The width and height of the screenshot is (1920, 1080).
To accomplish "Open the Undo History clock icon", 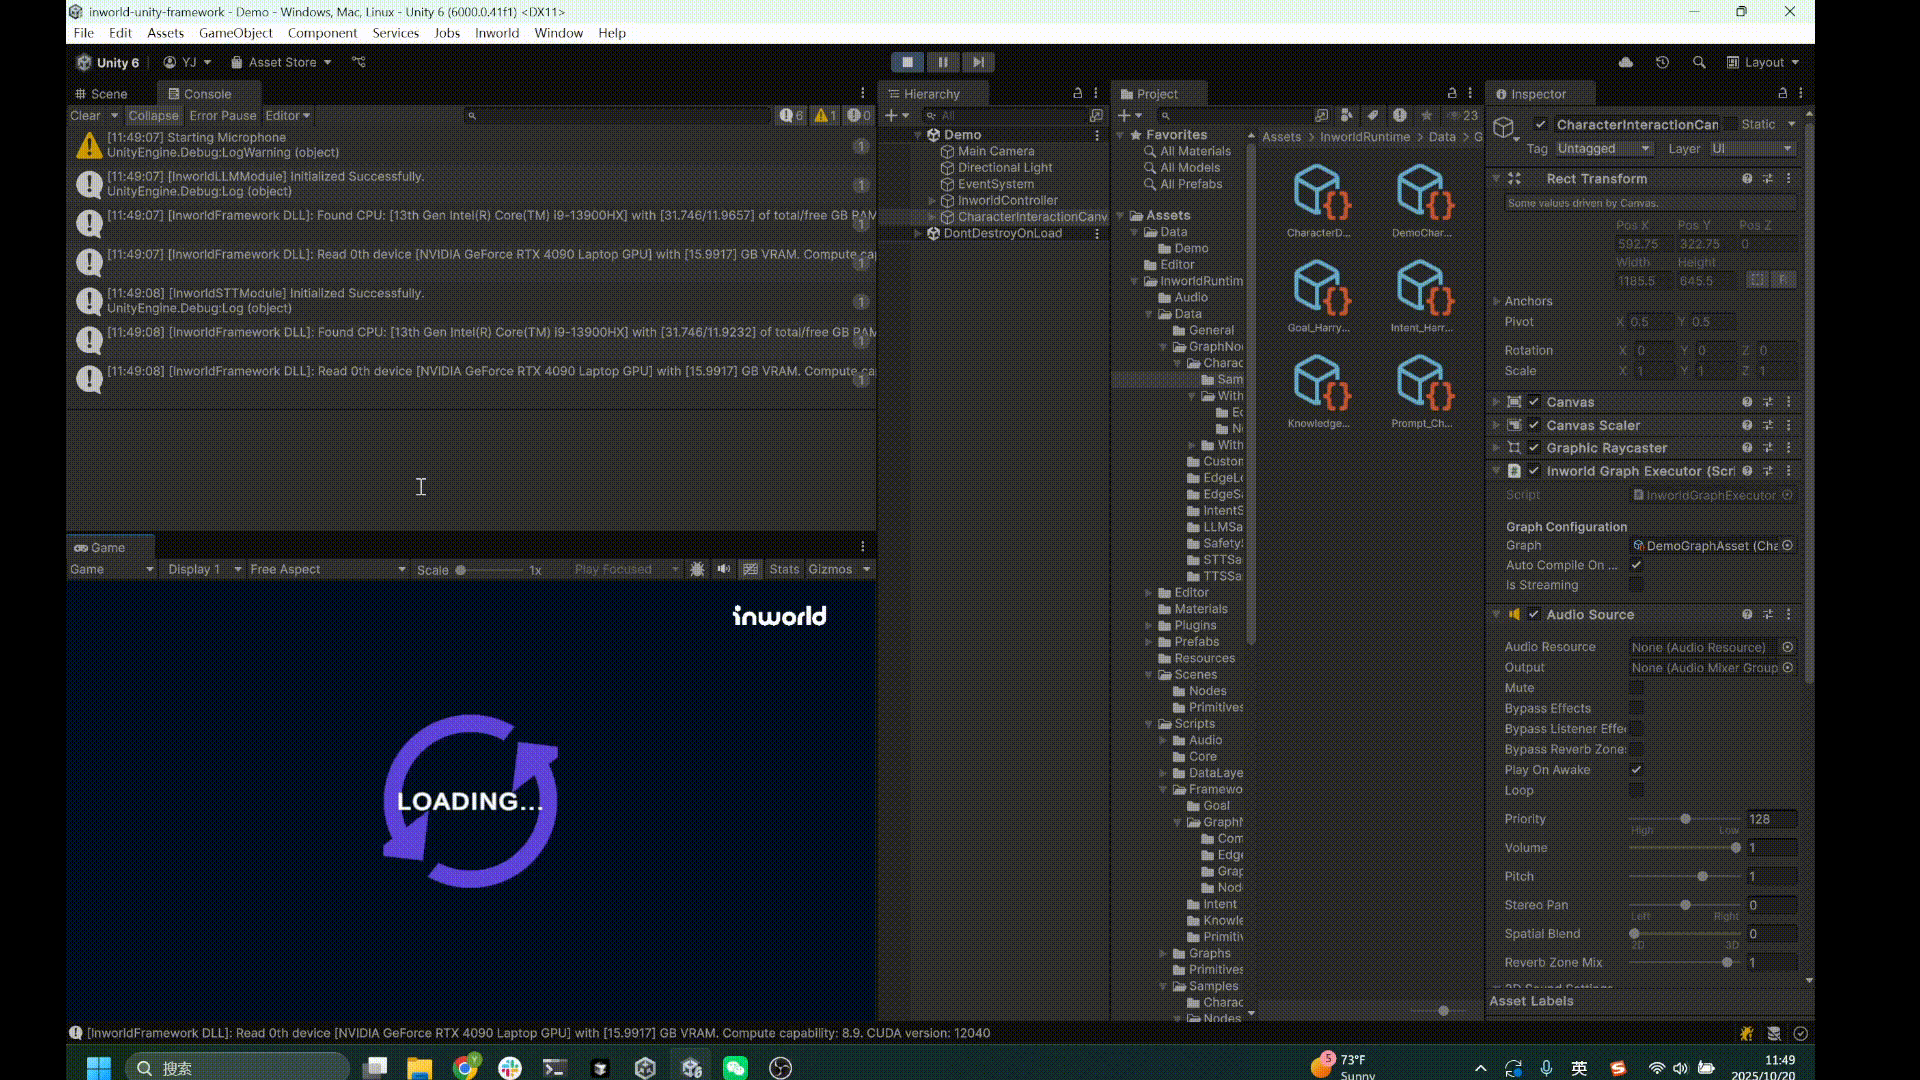I will point(1662,62).
